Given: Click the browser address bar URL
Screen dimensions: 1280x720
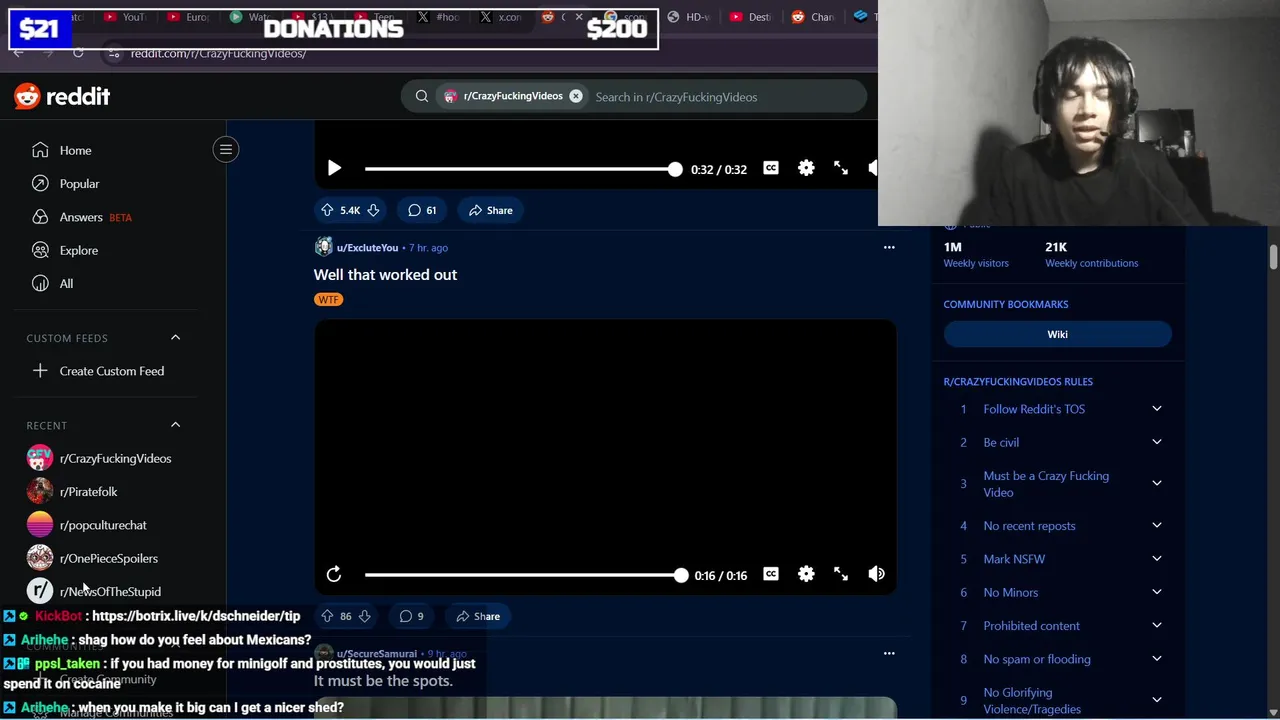Looking at the screenshot, I should [218, 53].
